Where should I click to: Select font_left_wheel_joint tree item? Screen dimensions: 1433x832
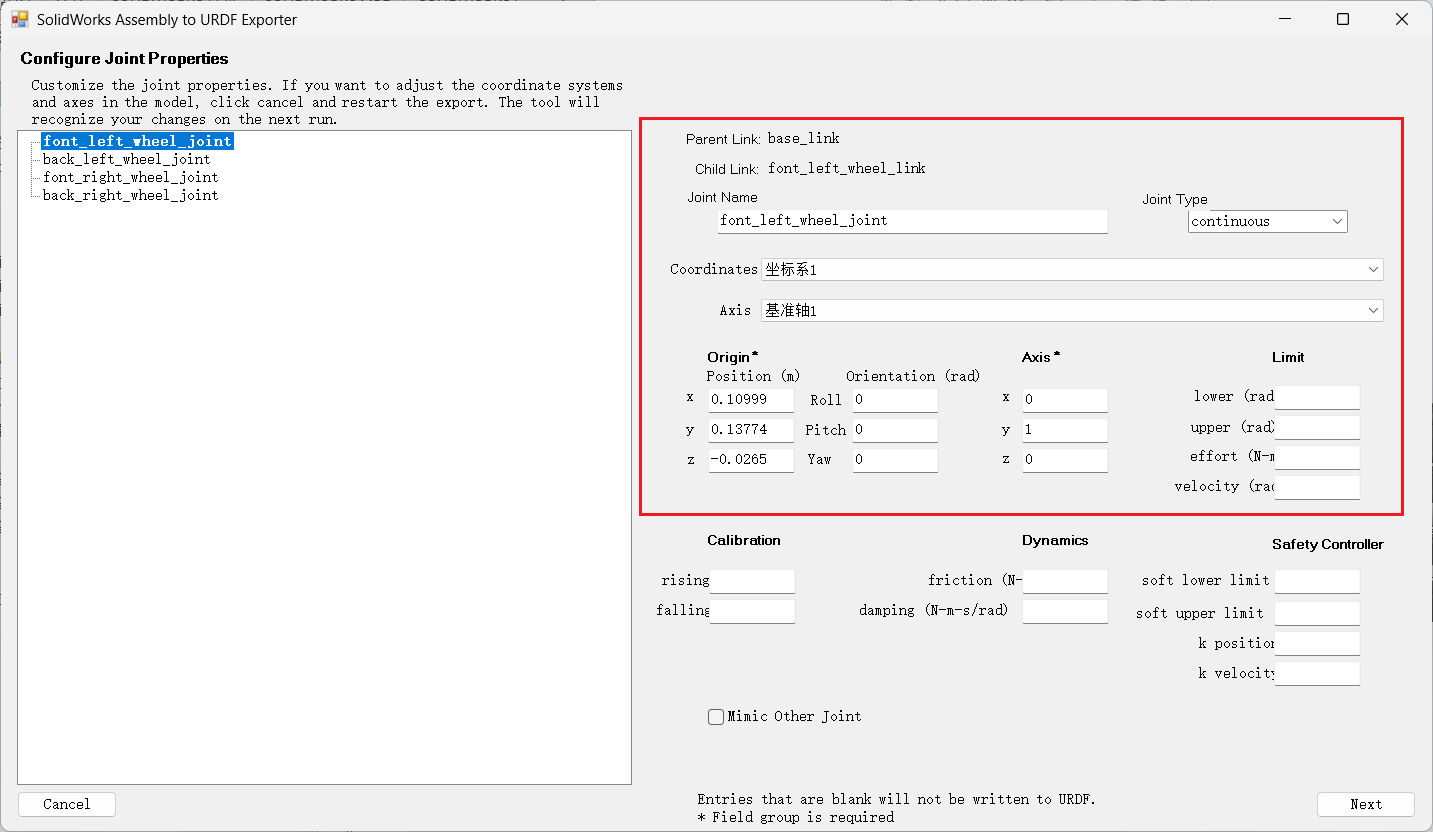[137, 141]
